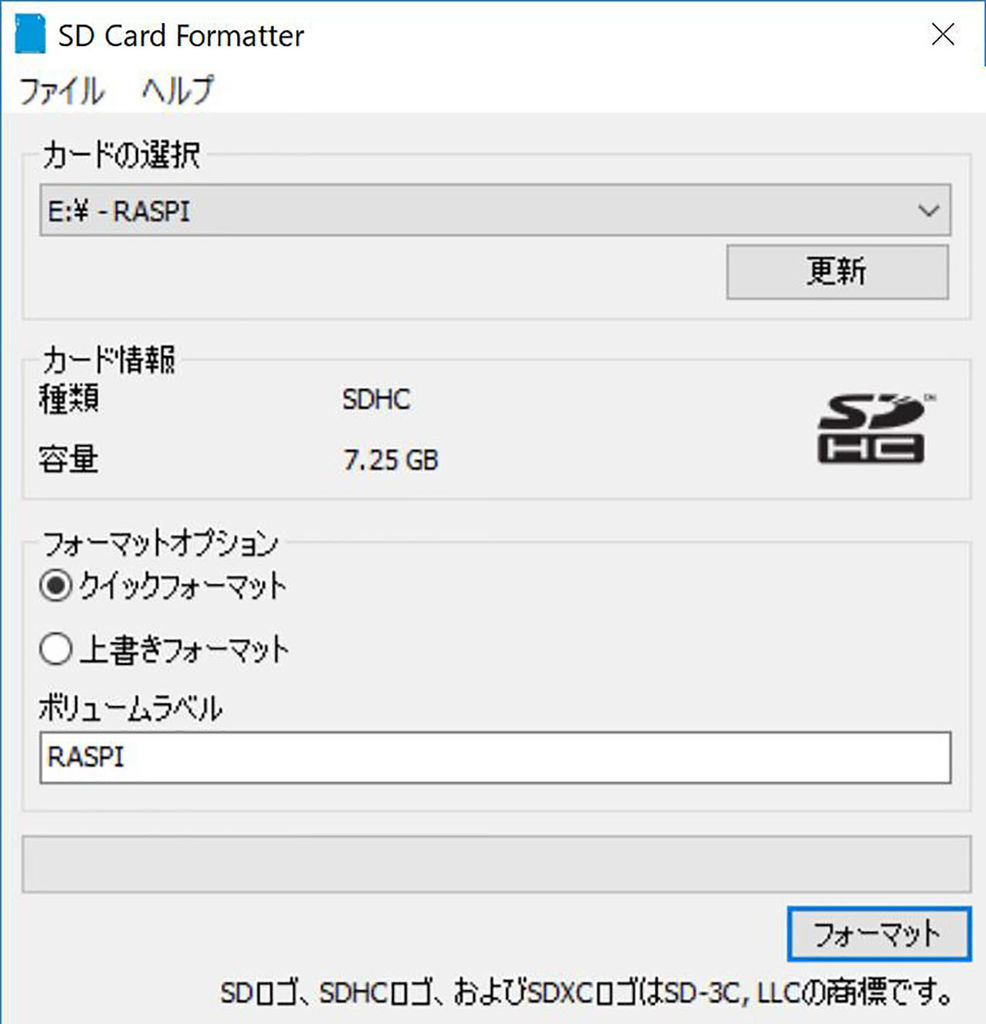Click the SD Card Formatter application icon

tap(29, 33)
